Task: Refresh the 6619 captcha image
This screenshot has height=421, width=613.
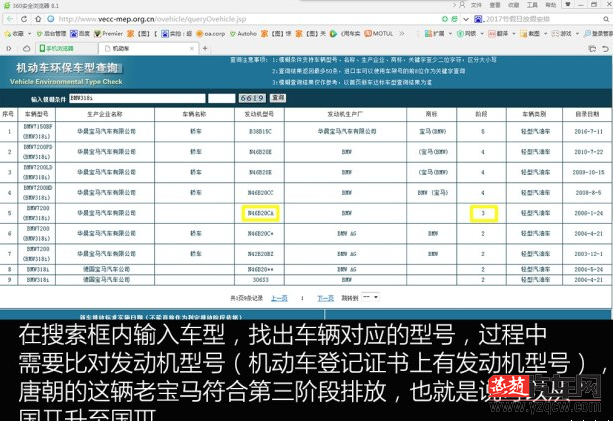Action: pos(252,98)
